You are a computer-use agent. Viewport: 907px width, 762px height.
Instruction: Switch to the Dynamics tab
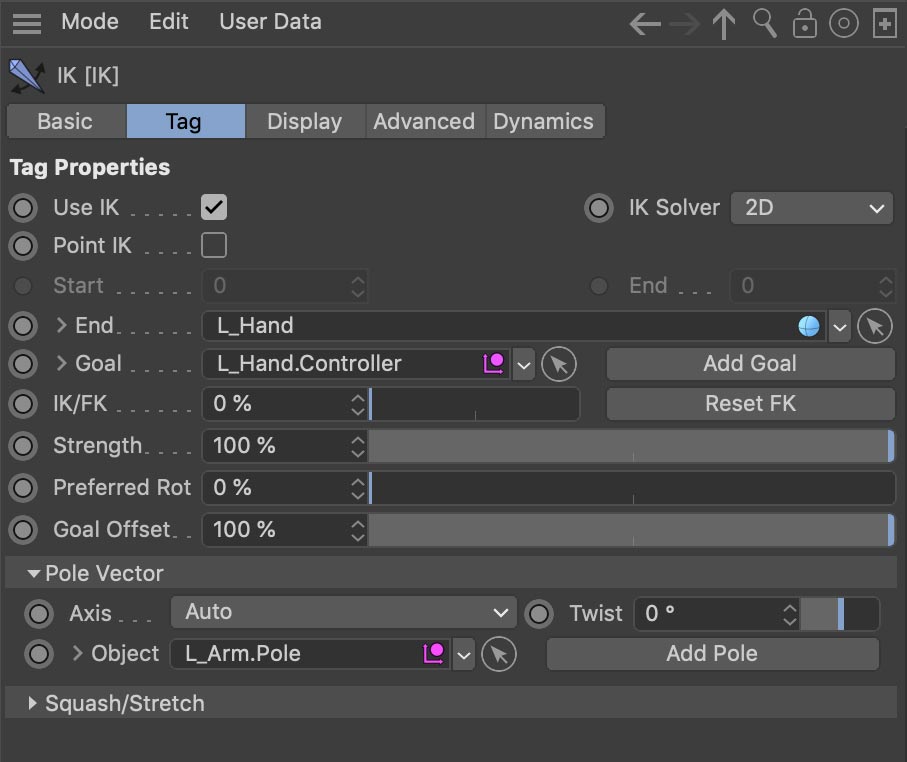[x=544, y=121]
